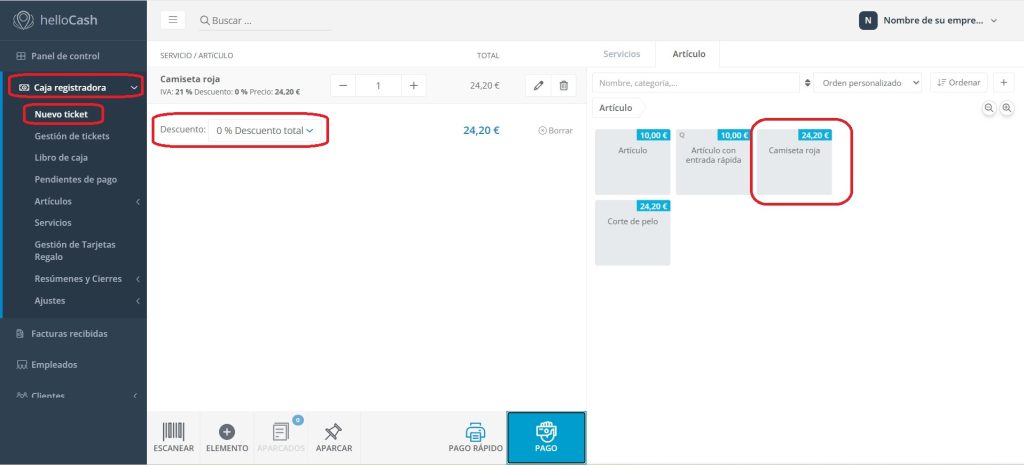This screenshot has width=1024, height=465.
Task: Open Servicios in sidebar
Action: tap(53, 223)
